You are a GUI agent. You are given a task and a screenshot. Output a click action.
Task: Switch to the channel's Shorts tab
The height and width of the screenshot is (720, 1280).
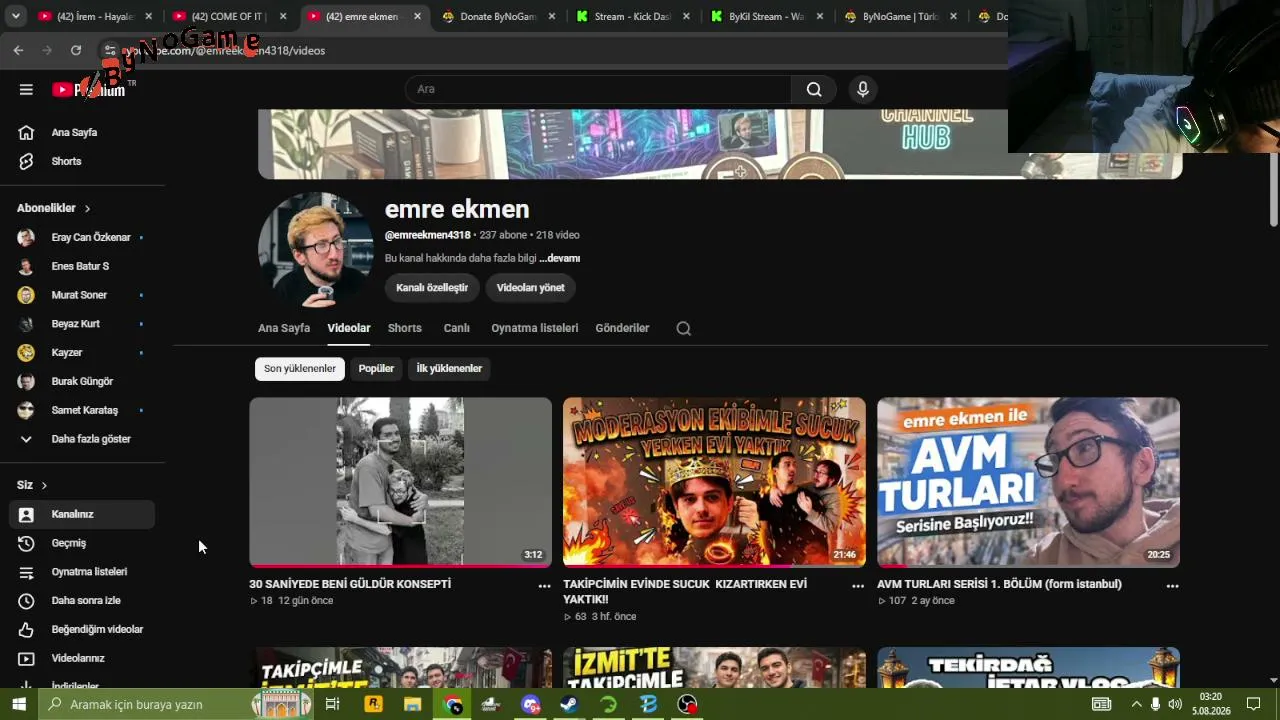coord(405,328)
